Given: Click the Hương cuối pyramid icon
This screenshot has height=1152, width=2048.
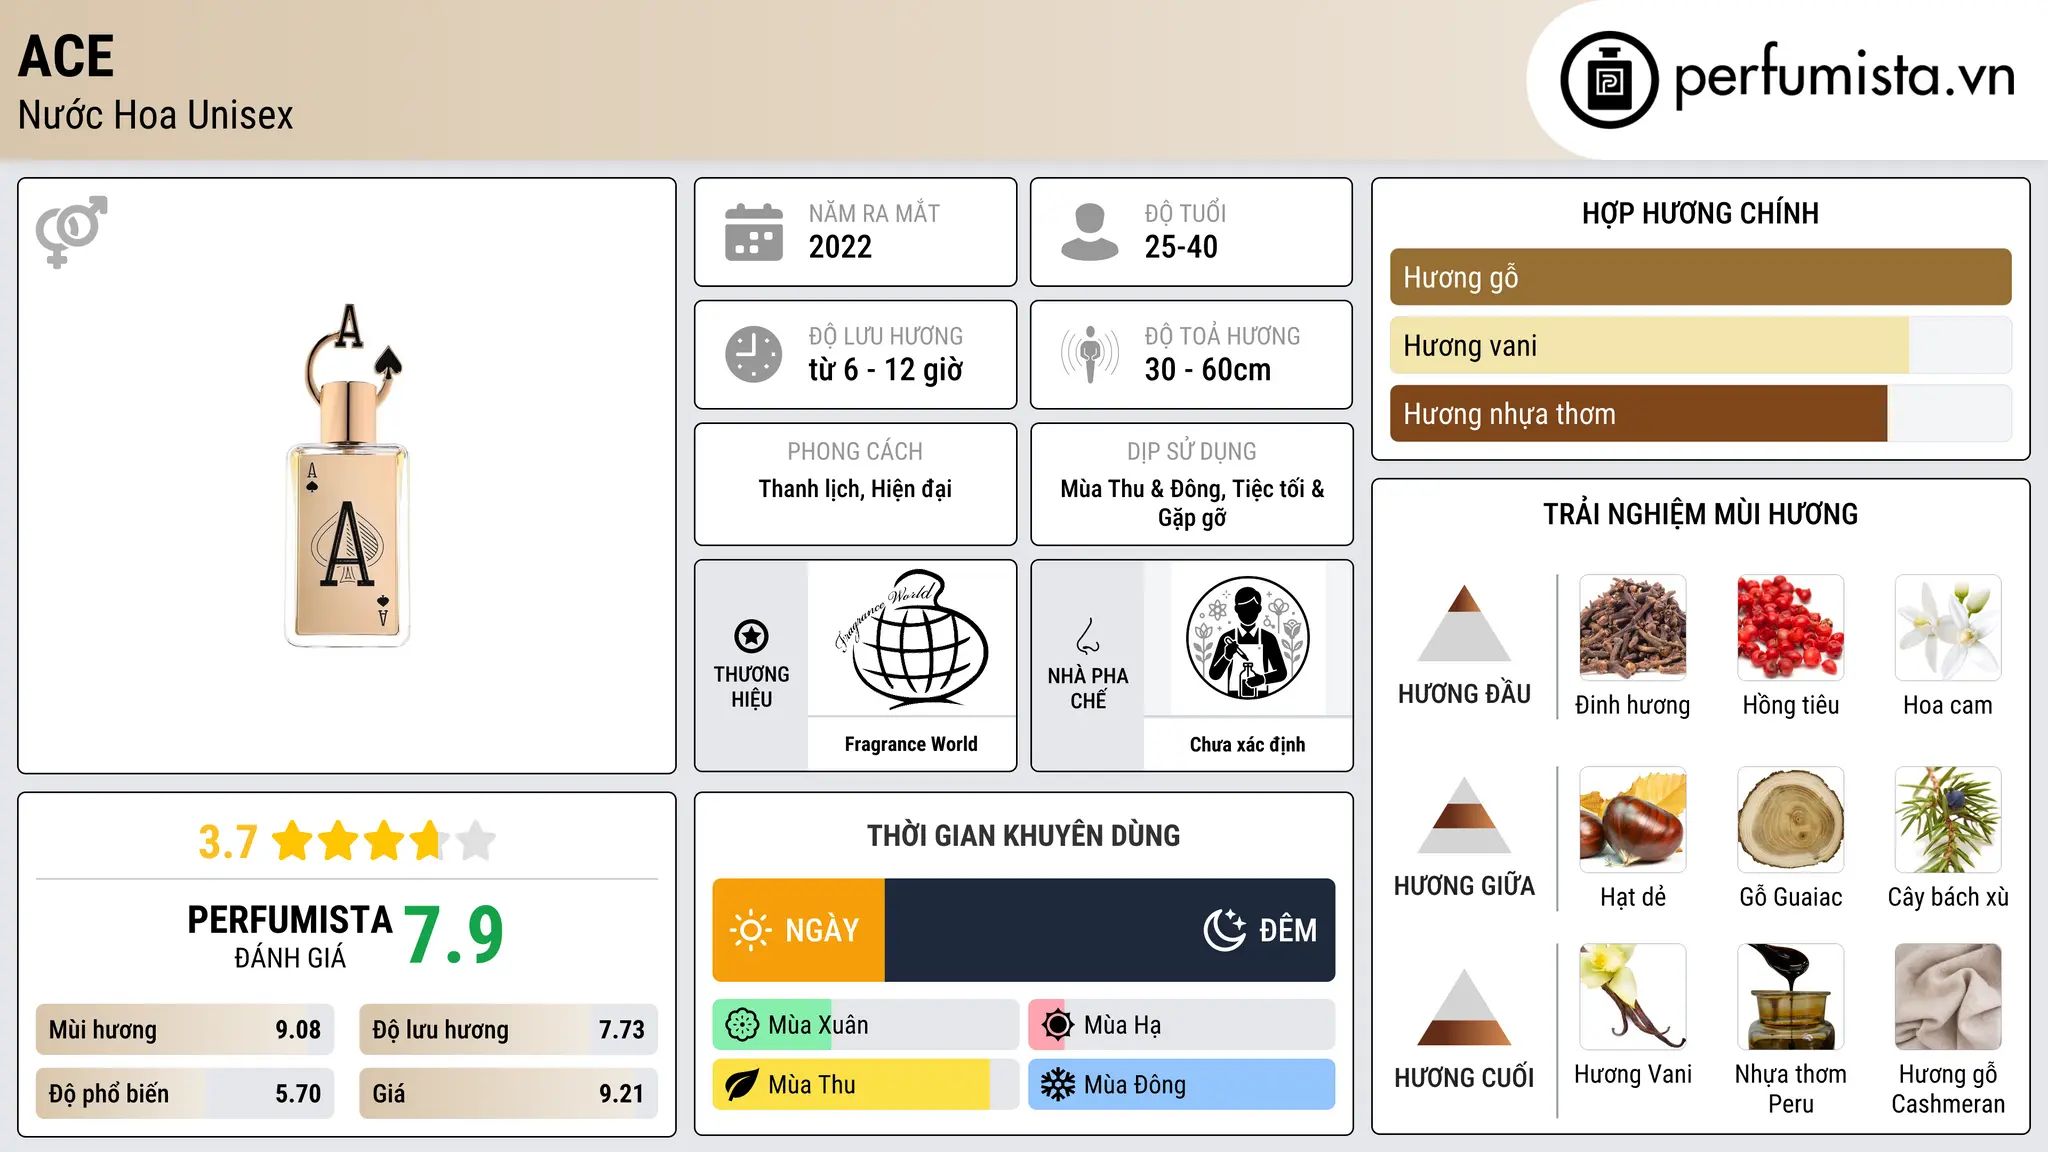Looking at the screenshot, I should point(1464,1007).
